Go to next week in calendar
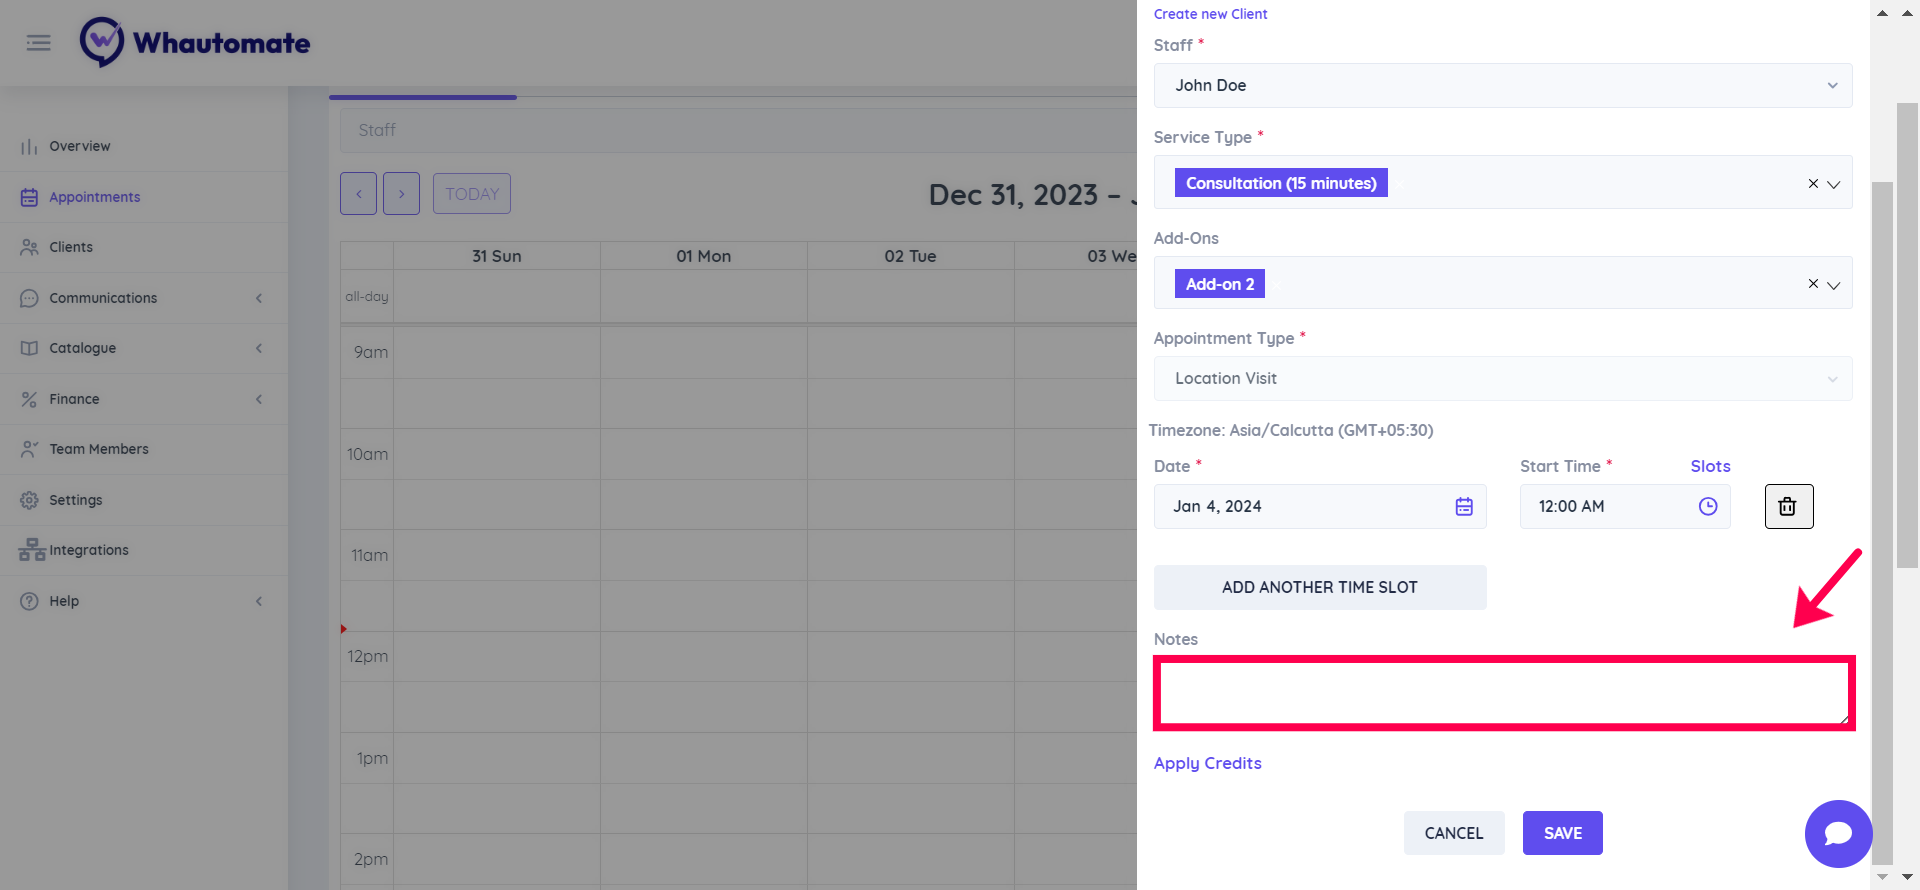 (401, 194)
